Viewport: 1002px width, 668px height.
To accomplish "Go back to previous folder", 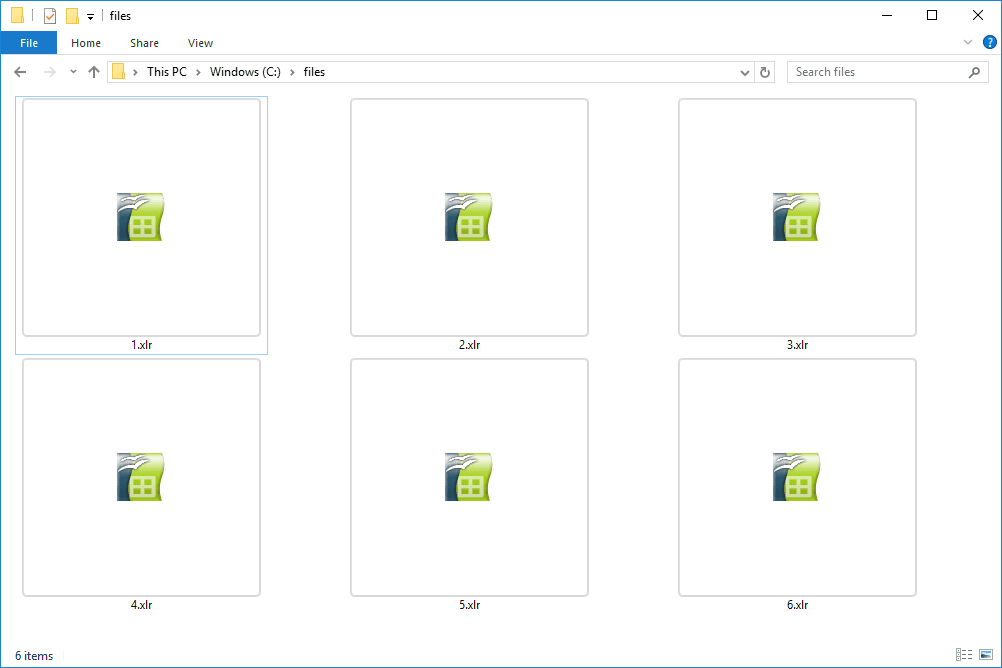I will pos(20,72).
